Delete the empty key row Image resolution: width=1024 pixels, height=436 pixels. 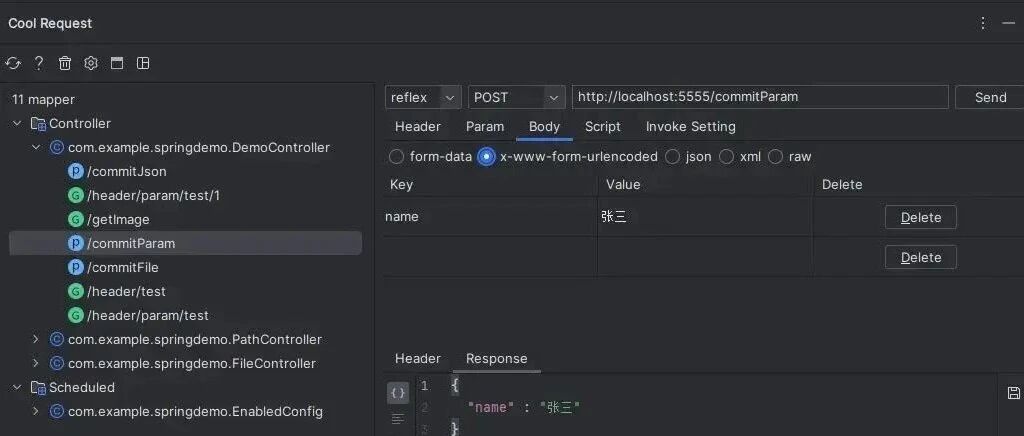click(921, 257)
